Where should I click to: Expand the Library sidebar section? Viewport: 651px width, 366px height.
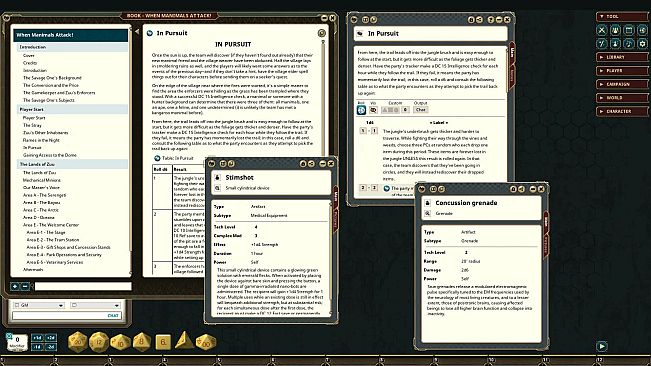622,57
